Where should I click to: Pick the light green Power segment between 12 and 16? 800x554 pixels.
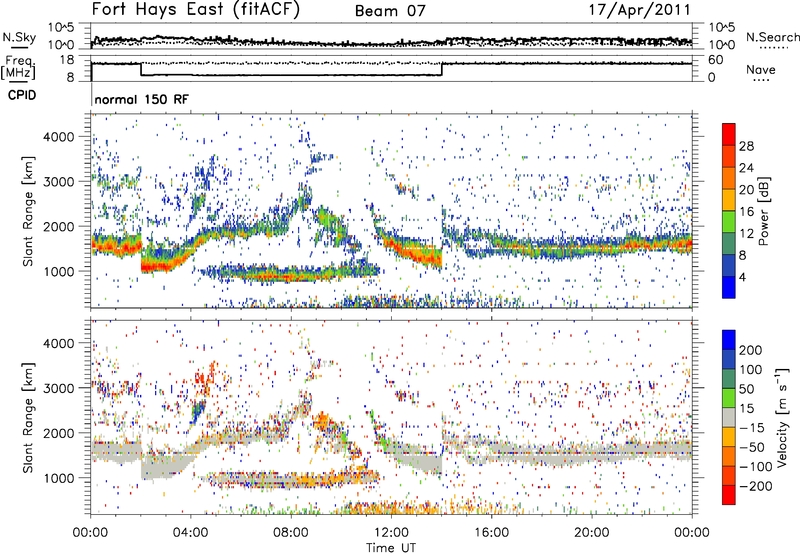pos(729,222)
